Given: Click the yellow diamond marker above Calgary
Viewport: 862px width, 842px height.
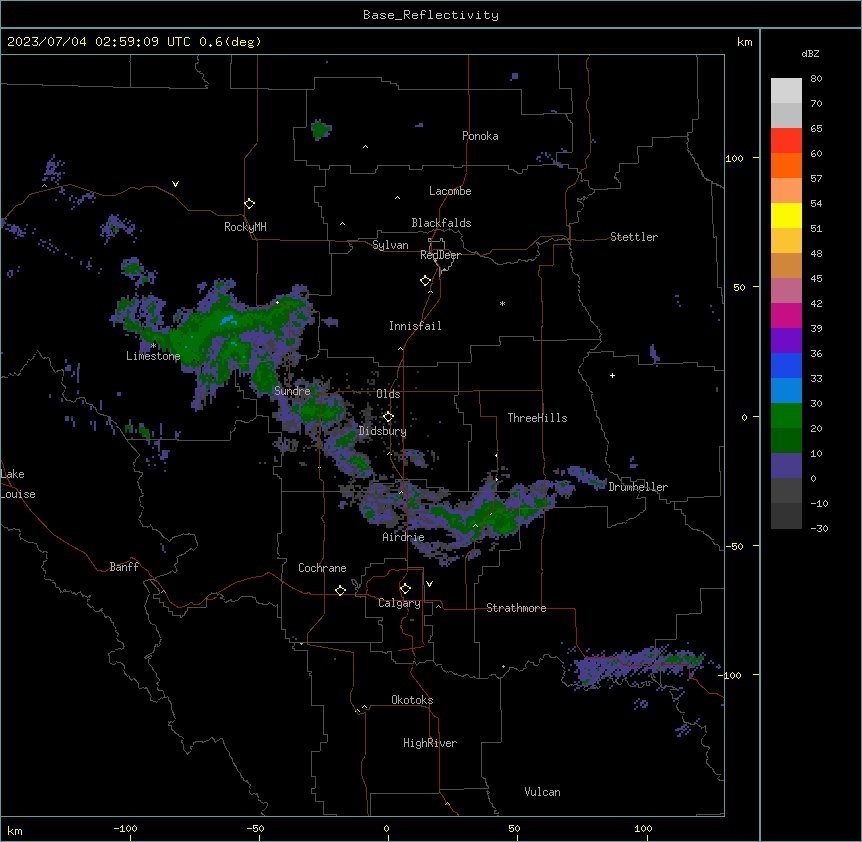Looking at the screenshot, I should [x=405, y=589].
